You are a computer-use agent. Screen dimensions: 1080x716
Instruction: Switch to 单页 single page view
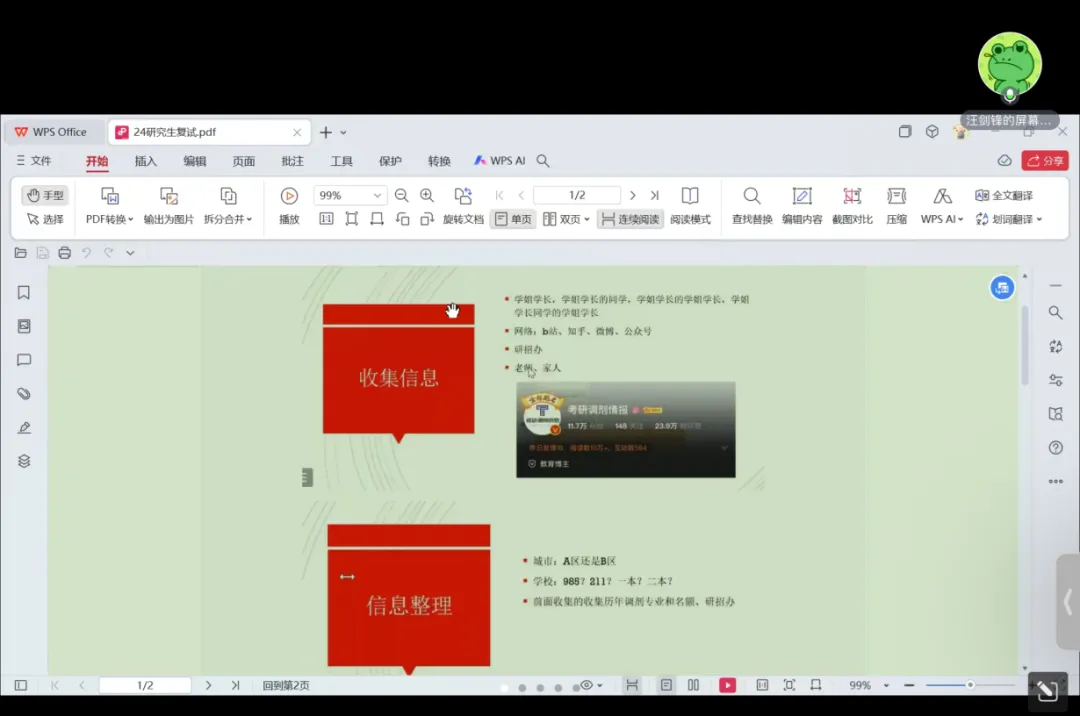[512, 219]
